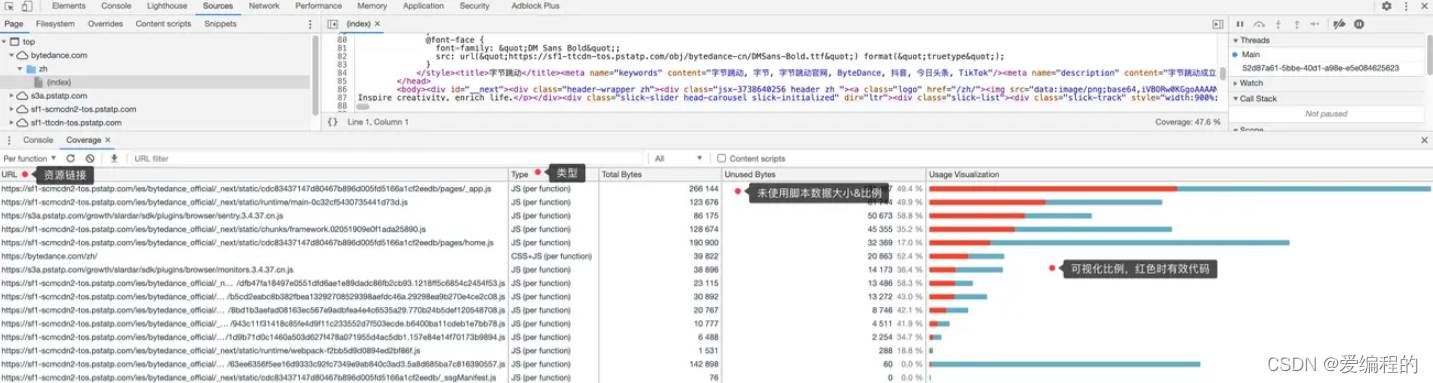Clear all coverage data

90,158
